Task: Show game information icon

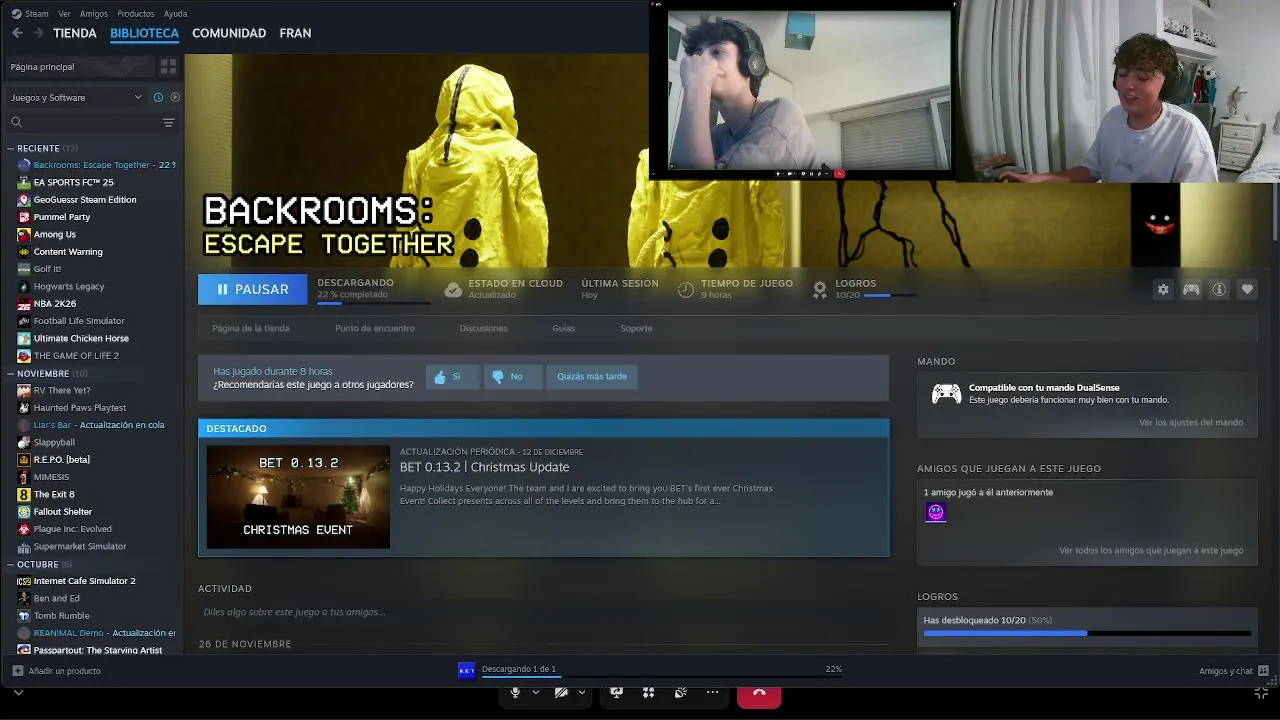Action: (1219, 289)
